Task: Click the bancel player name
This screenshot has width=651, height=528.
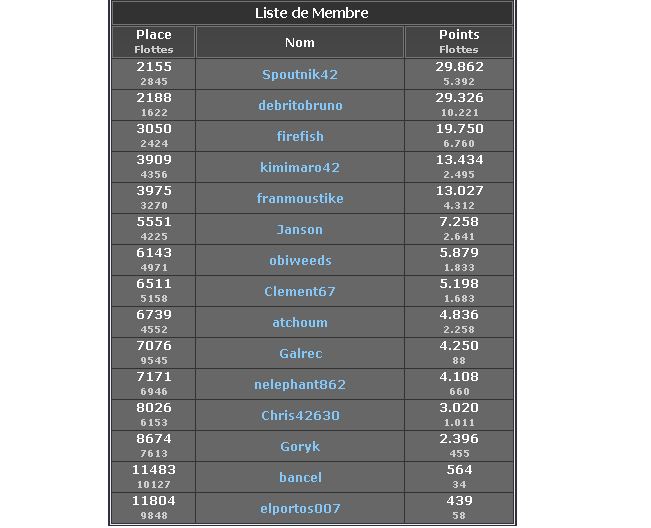Action: (300, 477)
